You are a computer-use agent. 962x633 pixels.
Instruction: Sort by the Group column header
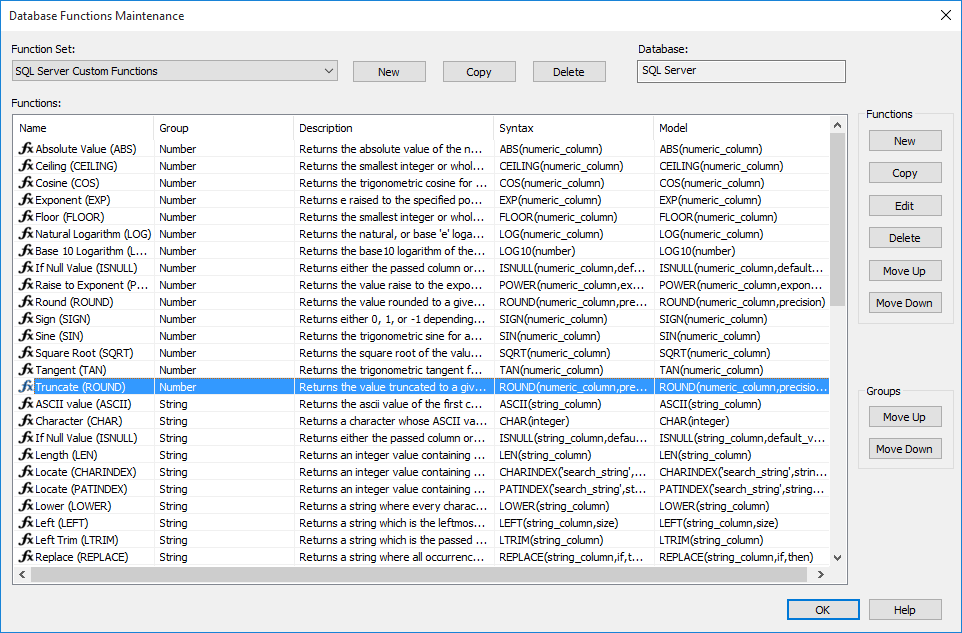click(x=223, y=128)
